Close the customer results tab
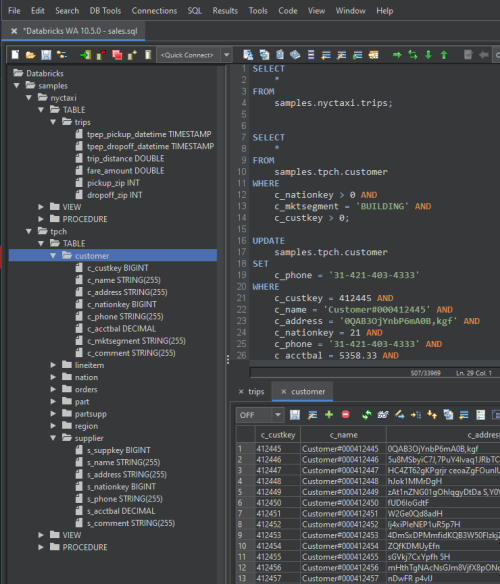The image size is (500, 584). 284,391
